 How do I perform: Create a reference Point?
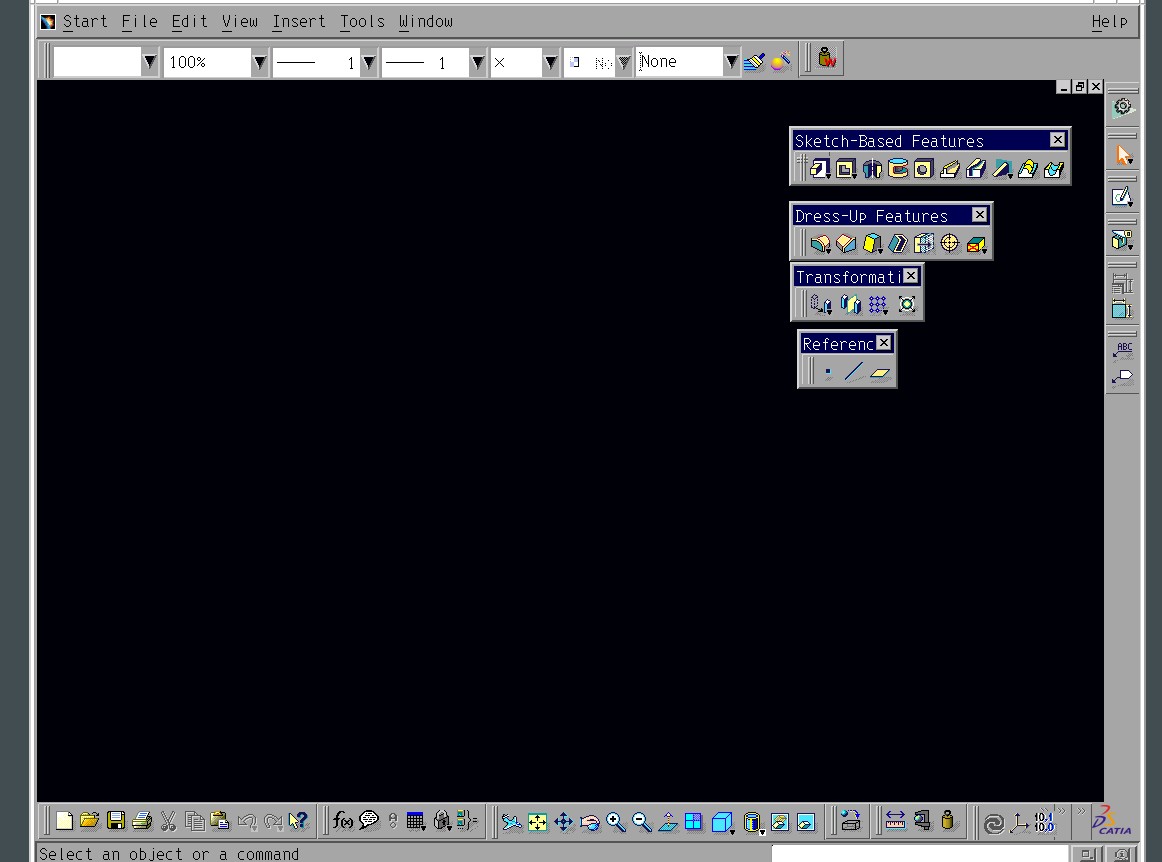pyautogui.click(x=828, y=372)
